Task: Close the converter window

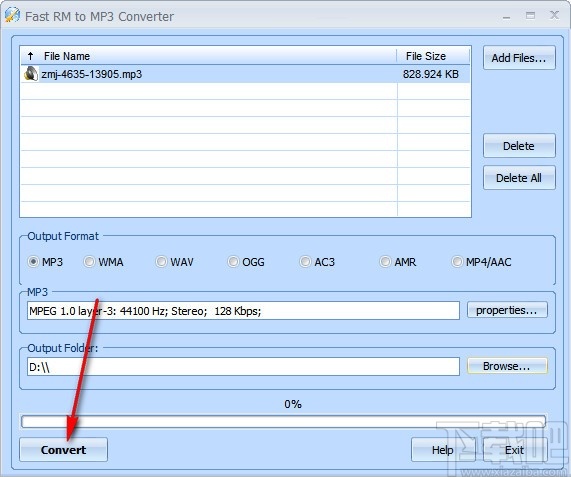Action: coord(554,15)
